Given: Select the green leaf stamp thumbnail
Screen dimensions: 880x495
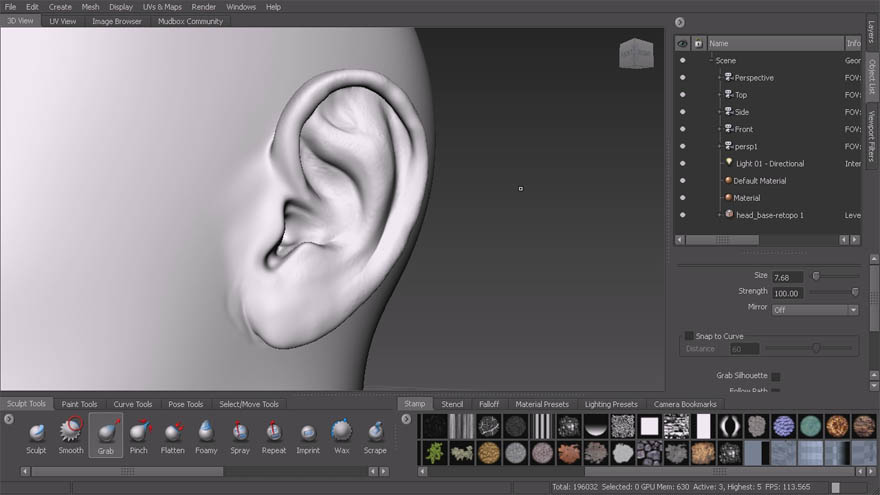Looking at the screenshot, I should point(434,453).
